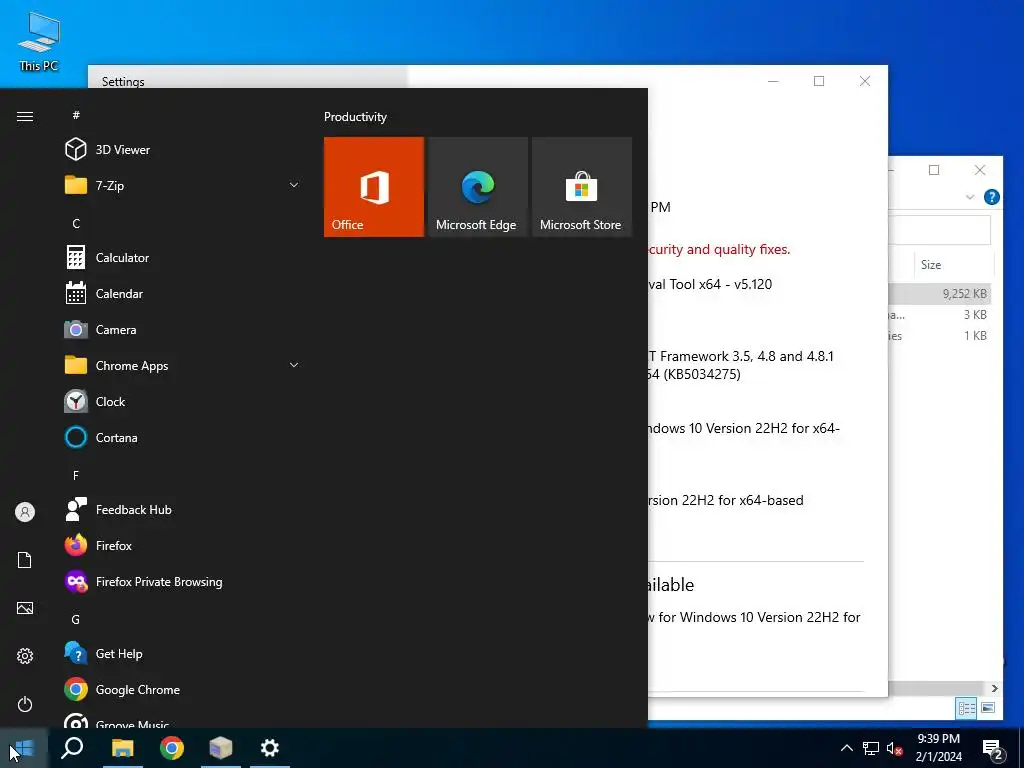
Task: Open This PC desktop icon
Action: (x=39, y=40)
